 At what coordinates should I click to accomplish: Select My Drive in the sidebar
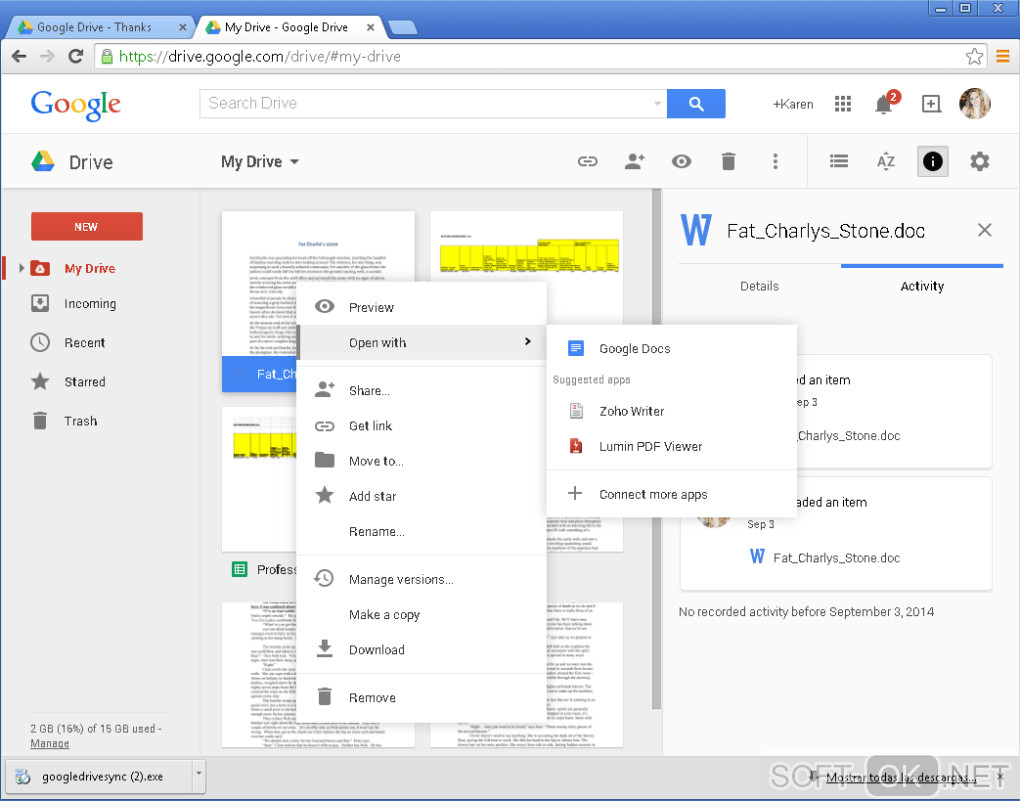tap(89, 268)
